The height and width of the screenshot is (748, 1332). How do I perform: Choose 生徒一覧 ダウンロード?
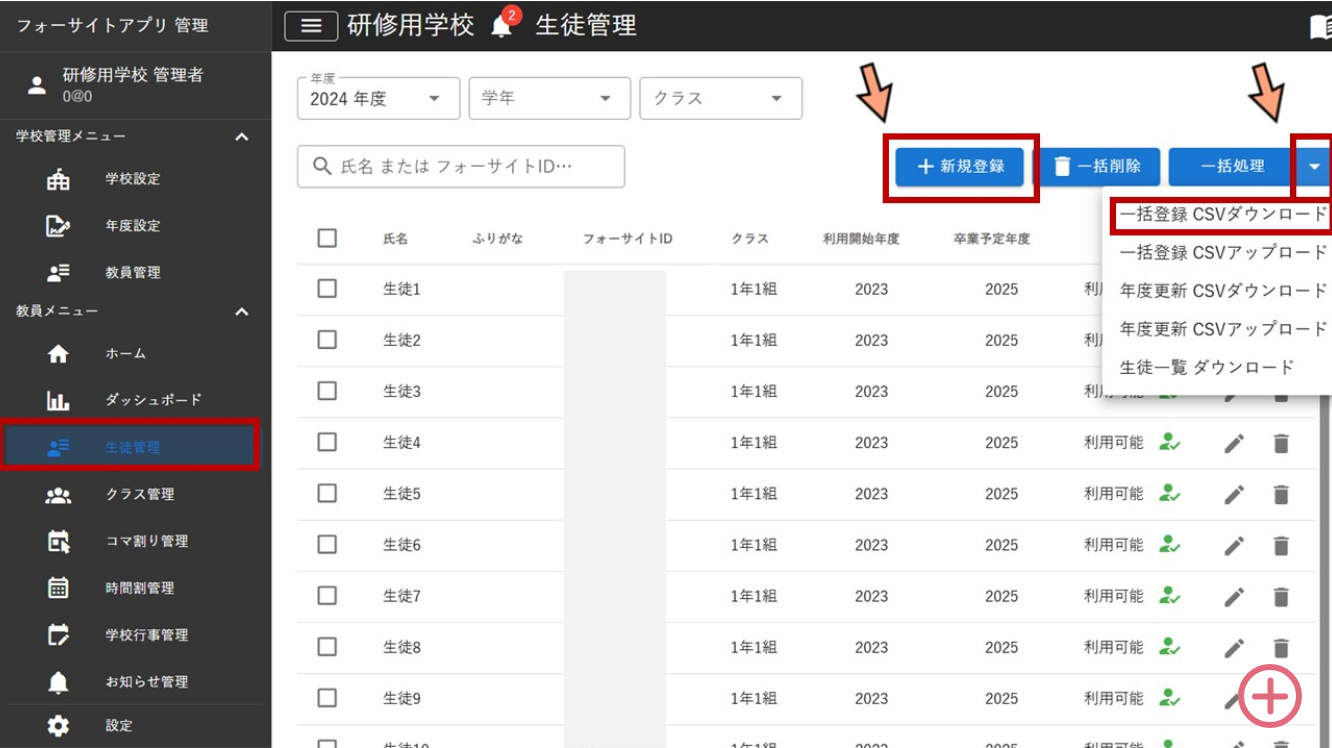coord(1207,367)
